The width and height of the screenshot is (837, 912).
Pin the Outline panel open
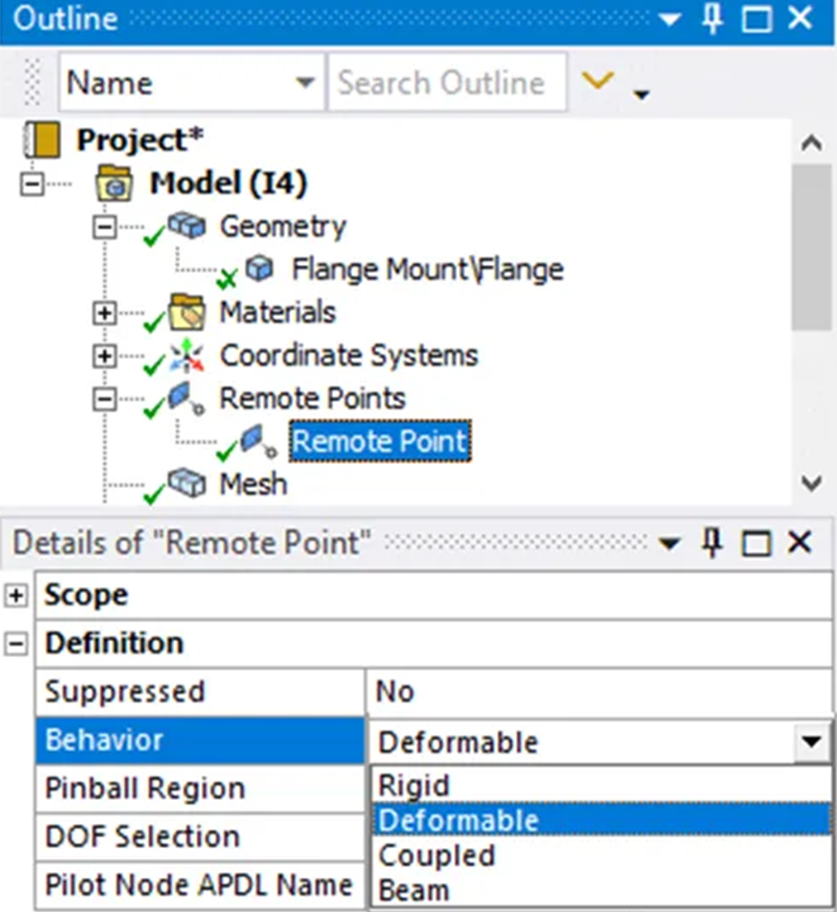pyautogui.click(x=711, y=17)
